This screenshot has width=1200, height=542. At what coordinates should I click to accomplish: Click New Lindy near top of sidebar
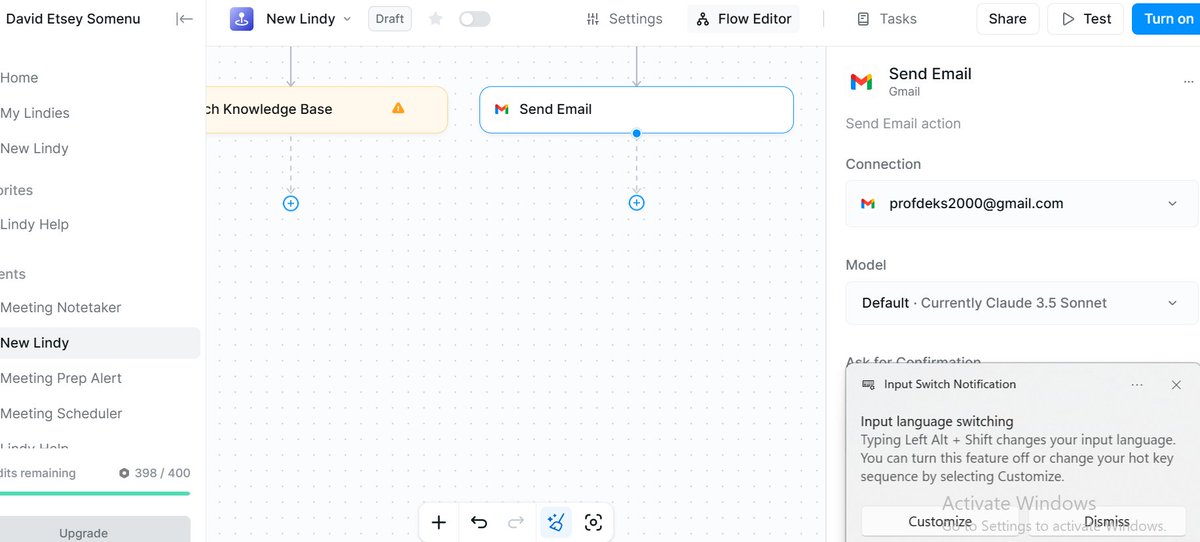click(x=35, y=148)
